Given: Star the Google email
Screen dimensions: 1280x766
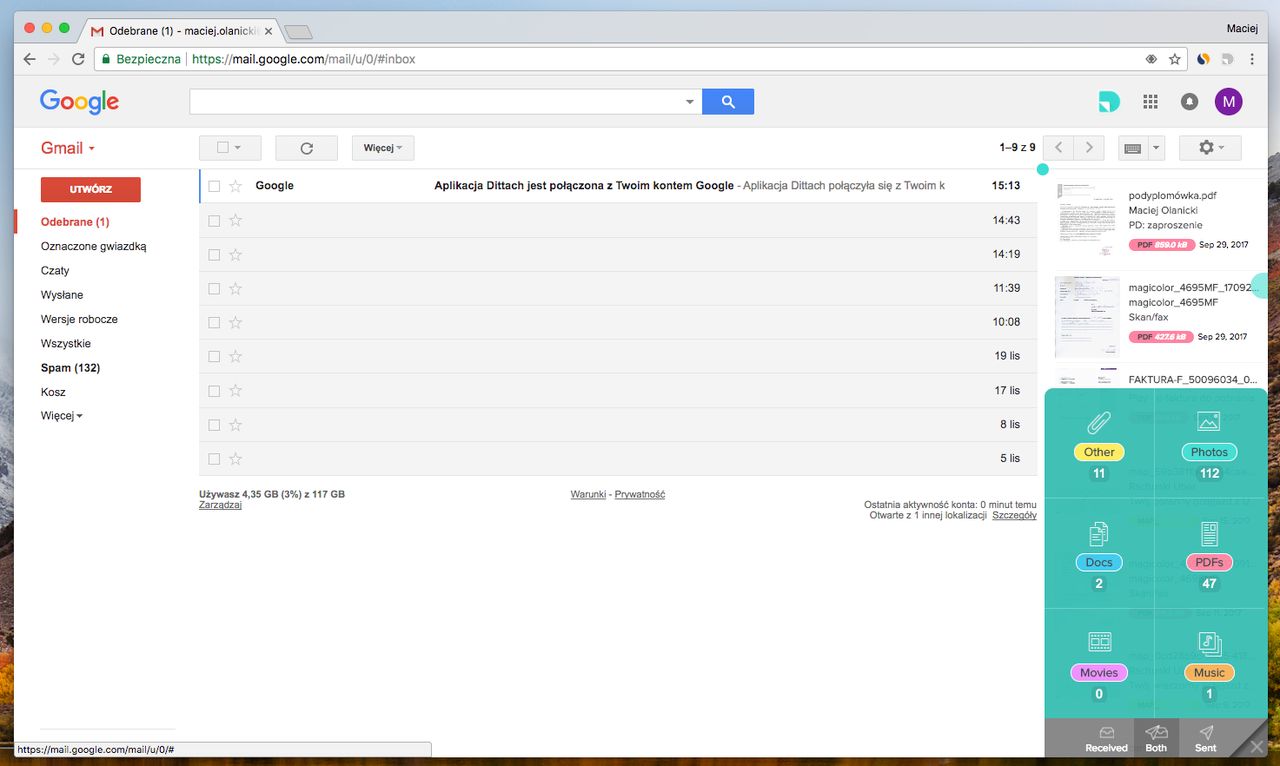Looking at the screenshot, I should point(236,185).
